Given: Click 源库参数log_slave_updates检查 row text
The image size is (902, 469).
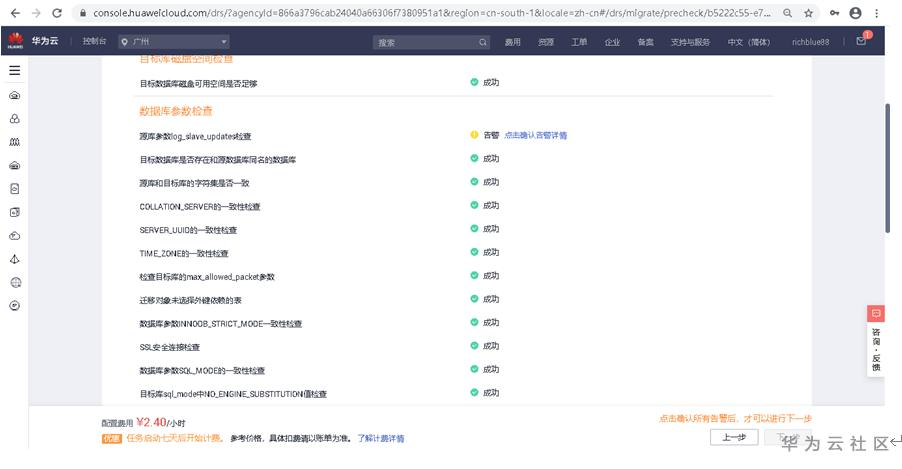Looking at the screenshot, I should point(195,136).
